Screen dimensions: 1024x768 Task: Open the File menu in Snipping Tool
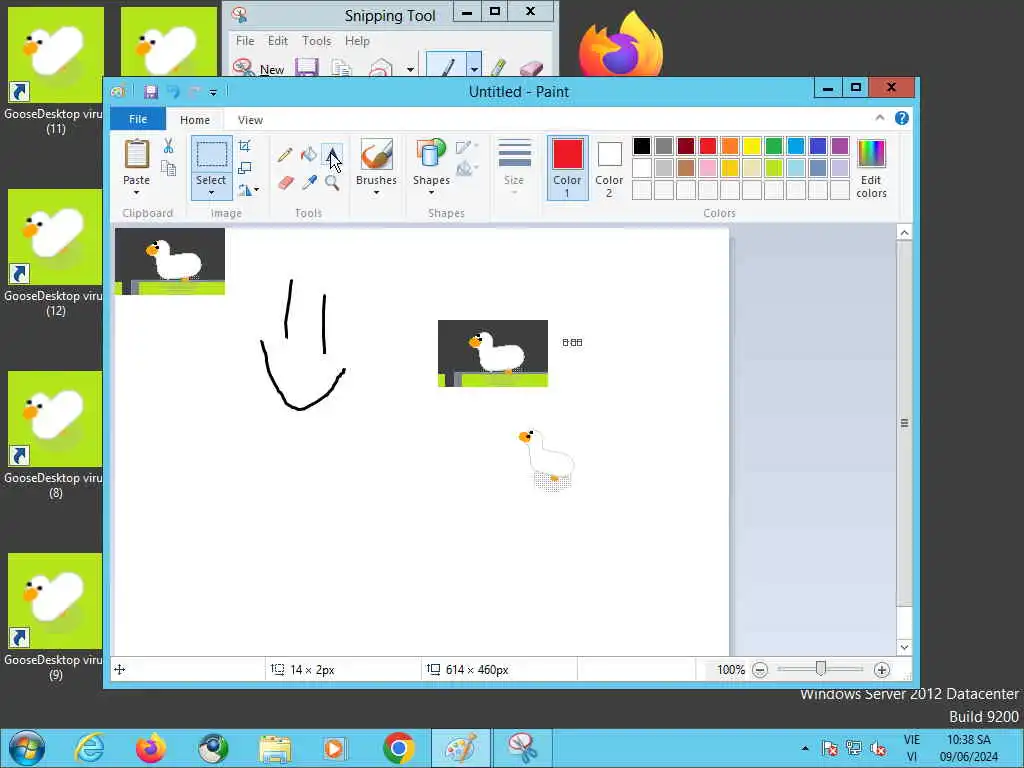tap(245, 41)
